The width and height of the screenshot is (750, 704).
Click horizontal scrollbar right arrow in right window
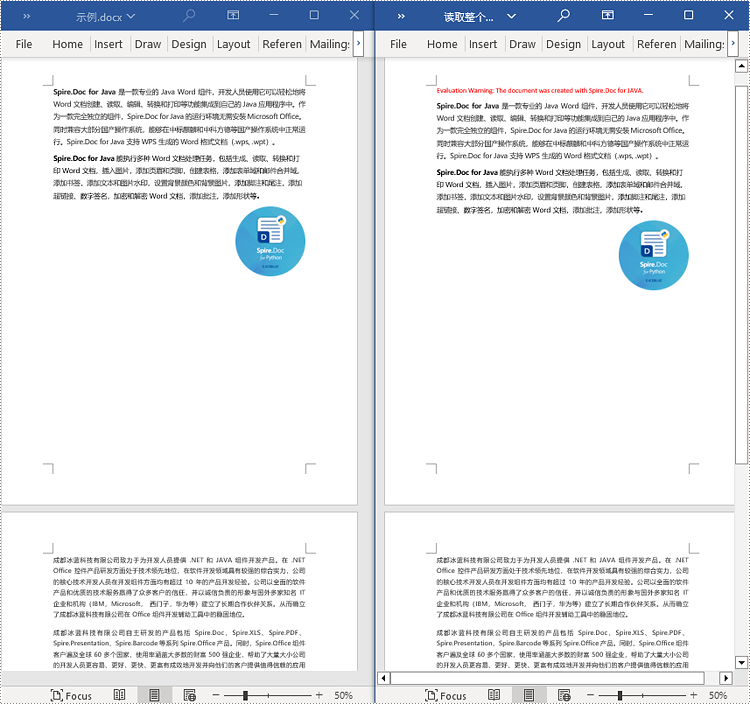(x=726, y=678)
